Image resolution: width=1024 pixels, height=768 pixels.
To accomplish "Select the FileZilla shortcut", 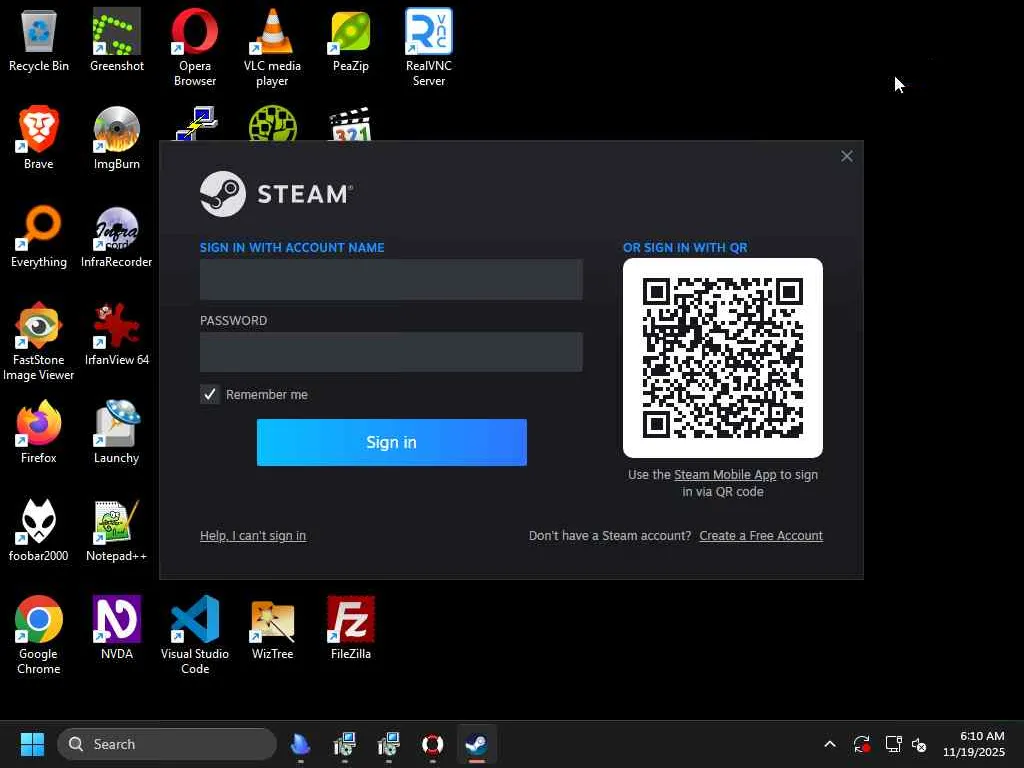I will [x=351, y=628].
